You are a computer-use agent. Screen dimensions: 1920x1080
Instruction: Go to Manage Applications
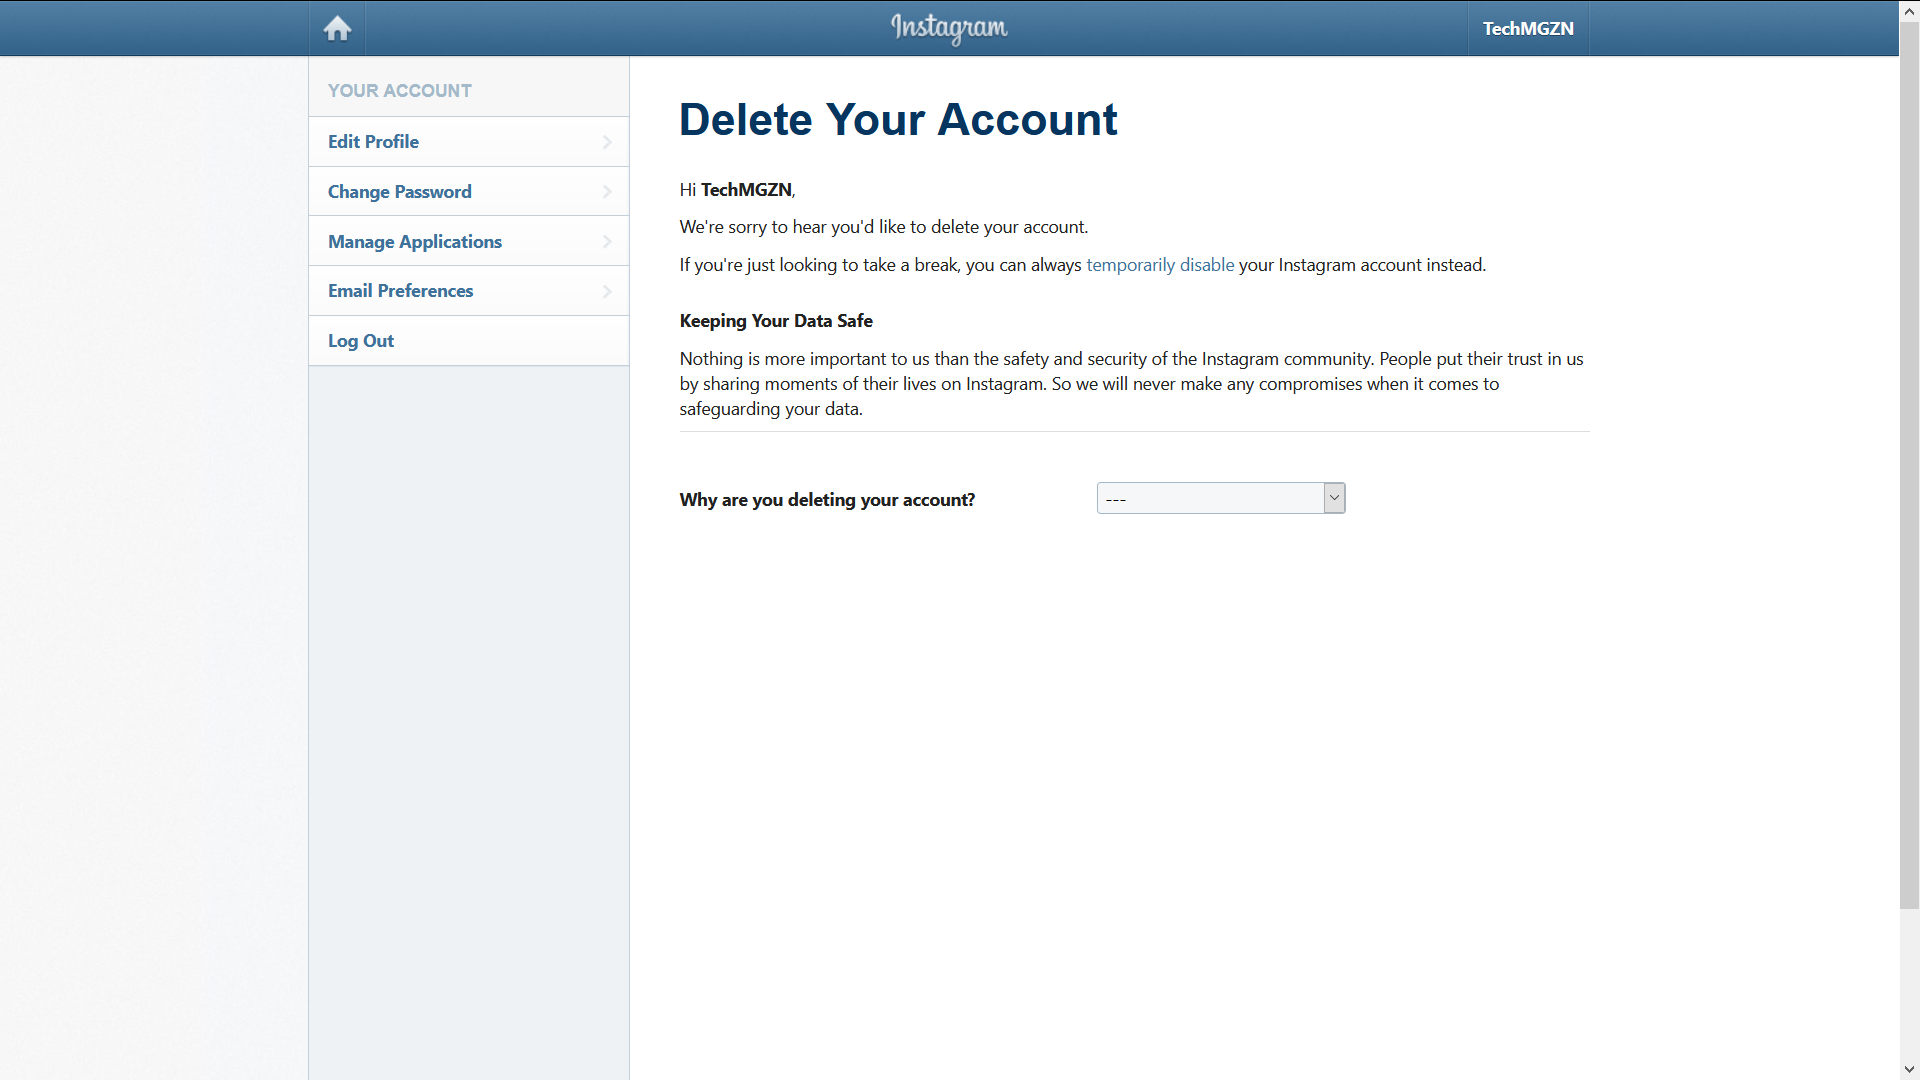(469, 241)
